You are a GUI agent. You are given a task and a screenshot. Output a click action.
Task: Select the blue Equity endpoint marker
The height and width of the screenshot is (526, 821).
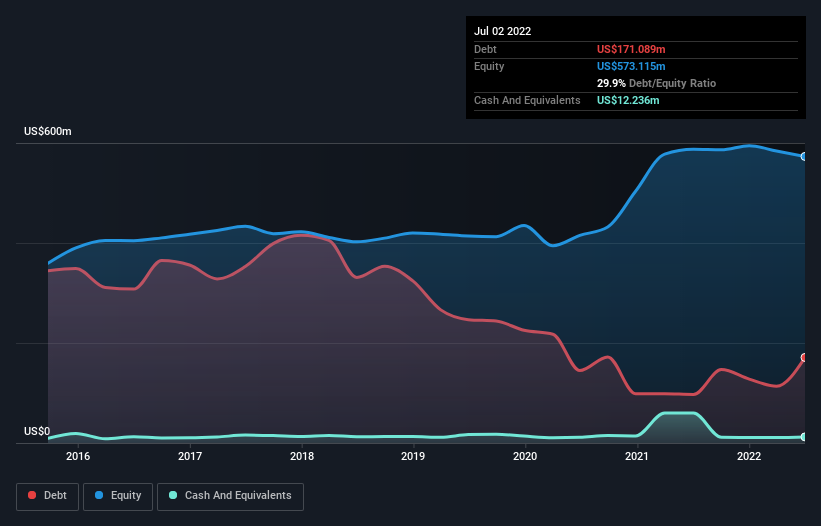(x=804, y=156)
